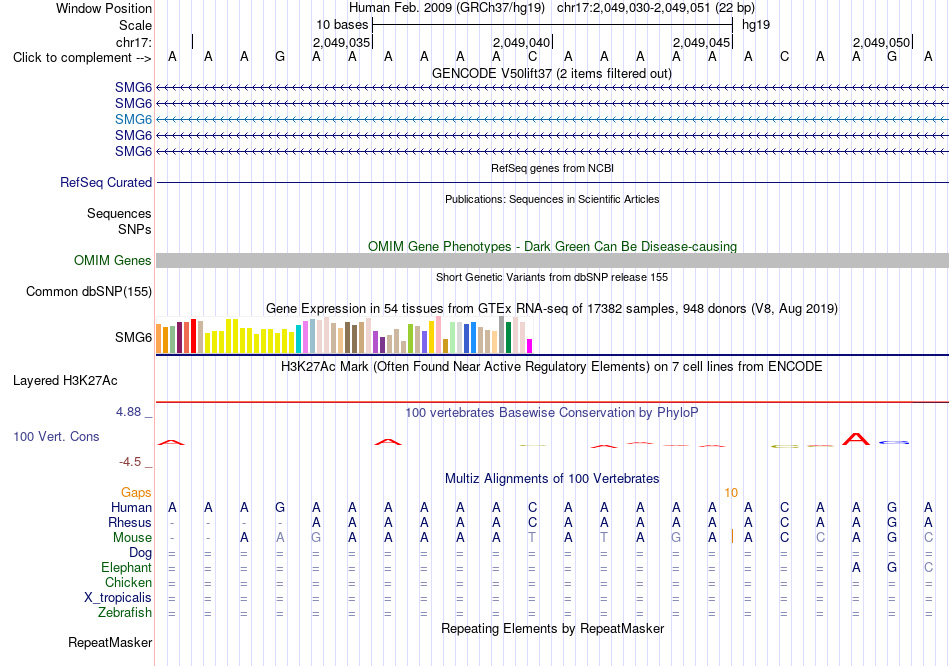This screenshot has width=950, height=666.
Task: Select the Zebrafish species row label
Action: pos(125,613)
